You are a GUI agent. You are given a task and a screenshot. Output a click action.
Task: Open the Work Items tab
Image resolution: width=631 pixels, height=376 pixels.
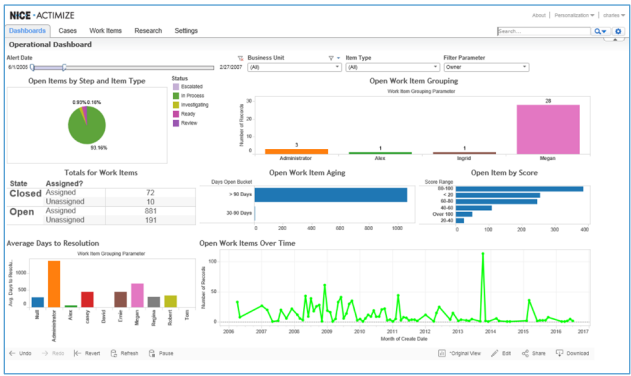(x=105, y=31)
